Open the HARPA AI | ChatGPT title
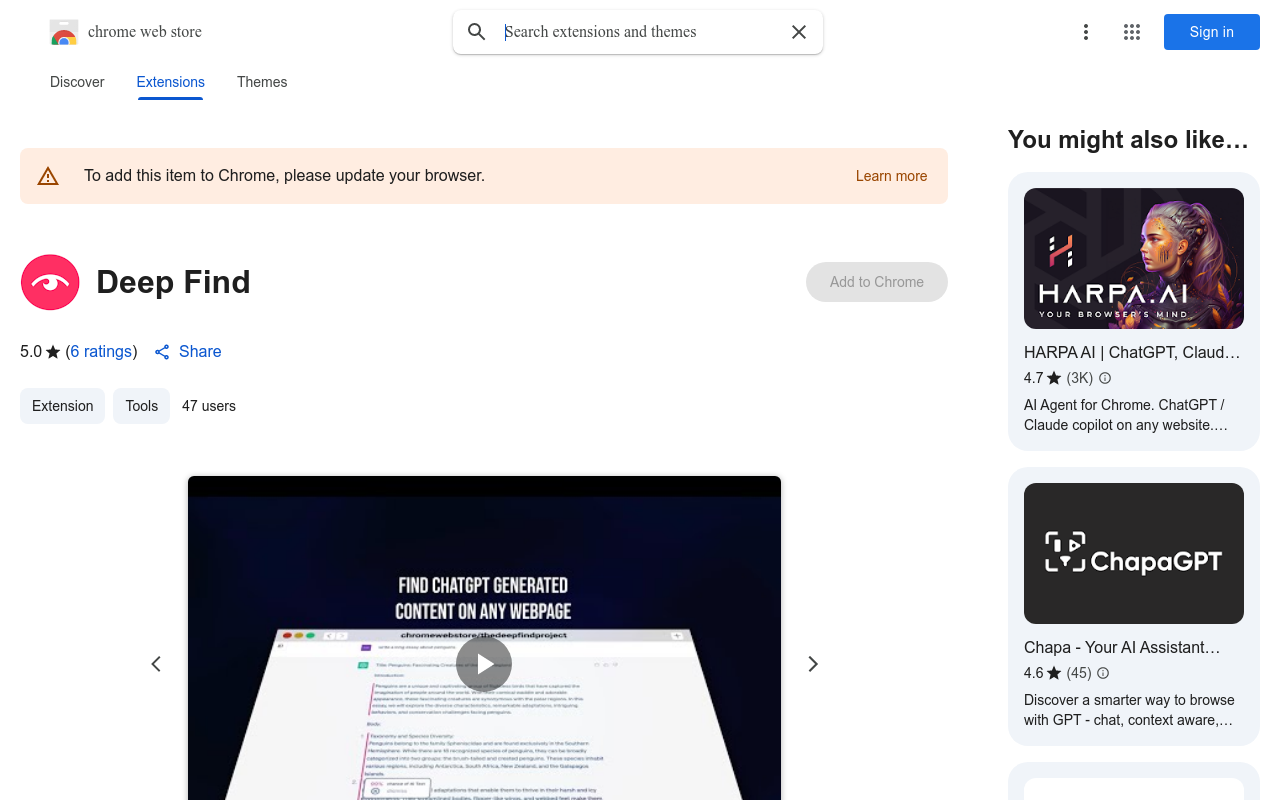 coord(1132,352)
